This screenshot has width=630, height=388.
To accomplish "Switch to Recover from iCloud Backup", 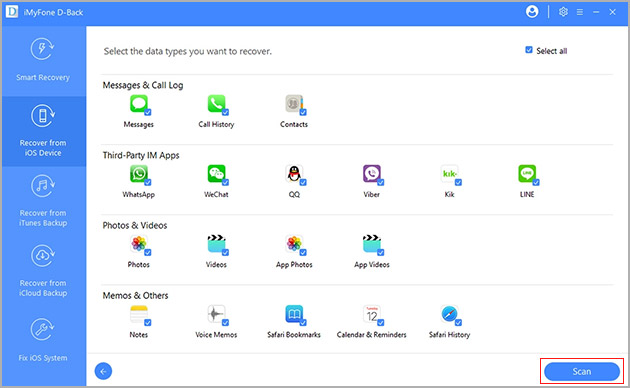I will [43, 271].
